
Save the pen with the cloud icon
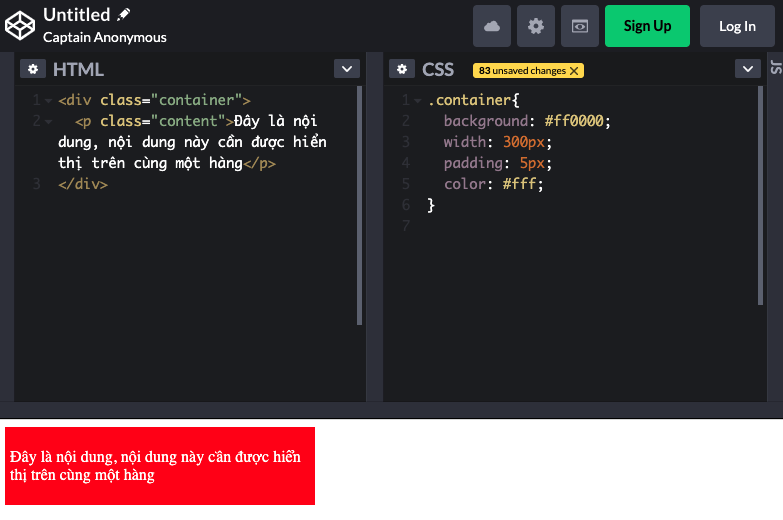[492, 26]
